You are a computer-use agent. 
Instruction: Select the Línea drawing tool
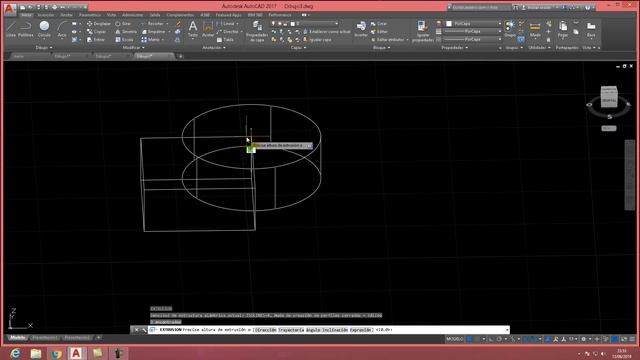pyautogui.click(x=11, y=29)
